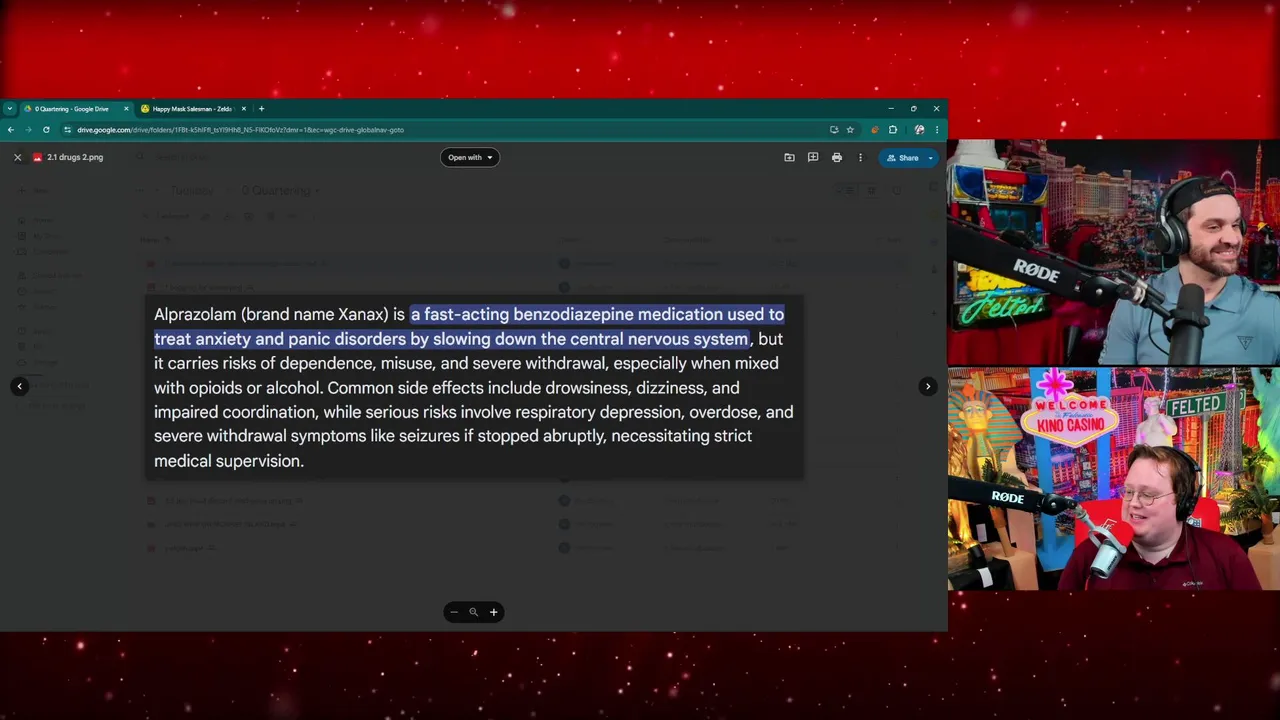The image size is (1280, 720).
Task: Reload the current page
Action: (x=46, y=129)
